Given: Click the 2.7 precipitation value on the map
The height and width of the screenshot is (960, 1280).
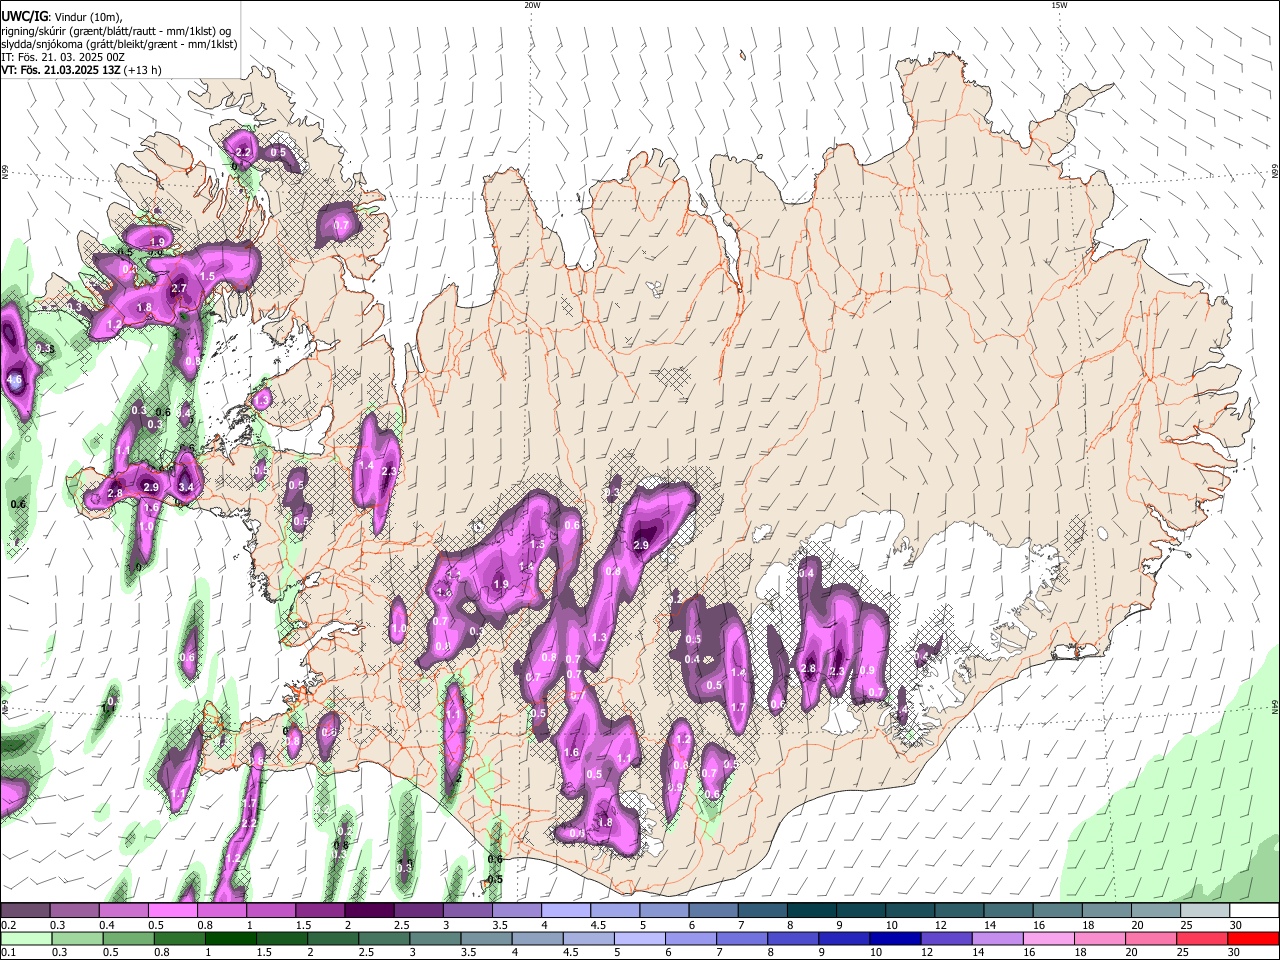Looking at the screenshot, I should pyautogui.click(x=179, y=288).
